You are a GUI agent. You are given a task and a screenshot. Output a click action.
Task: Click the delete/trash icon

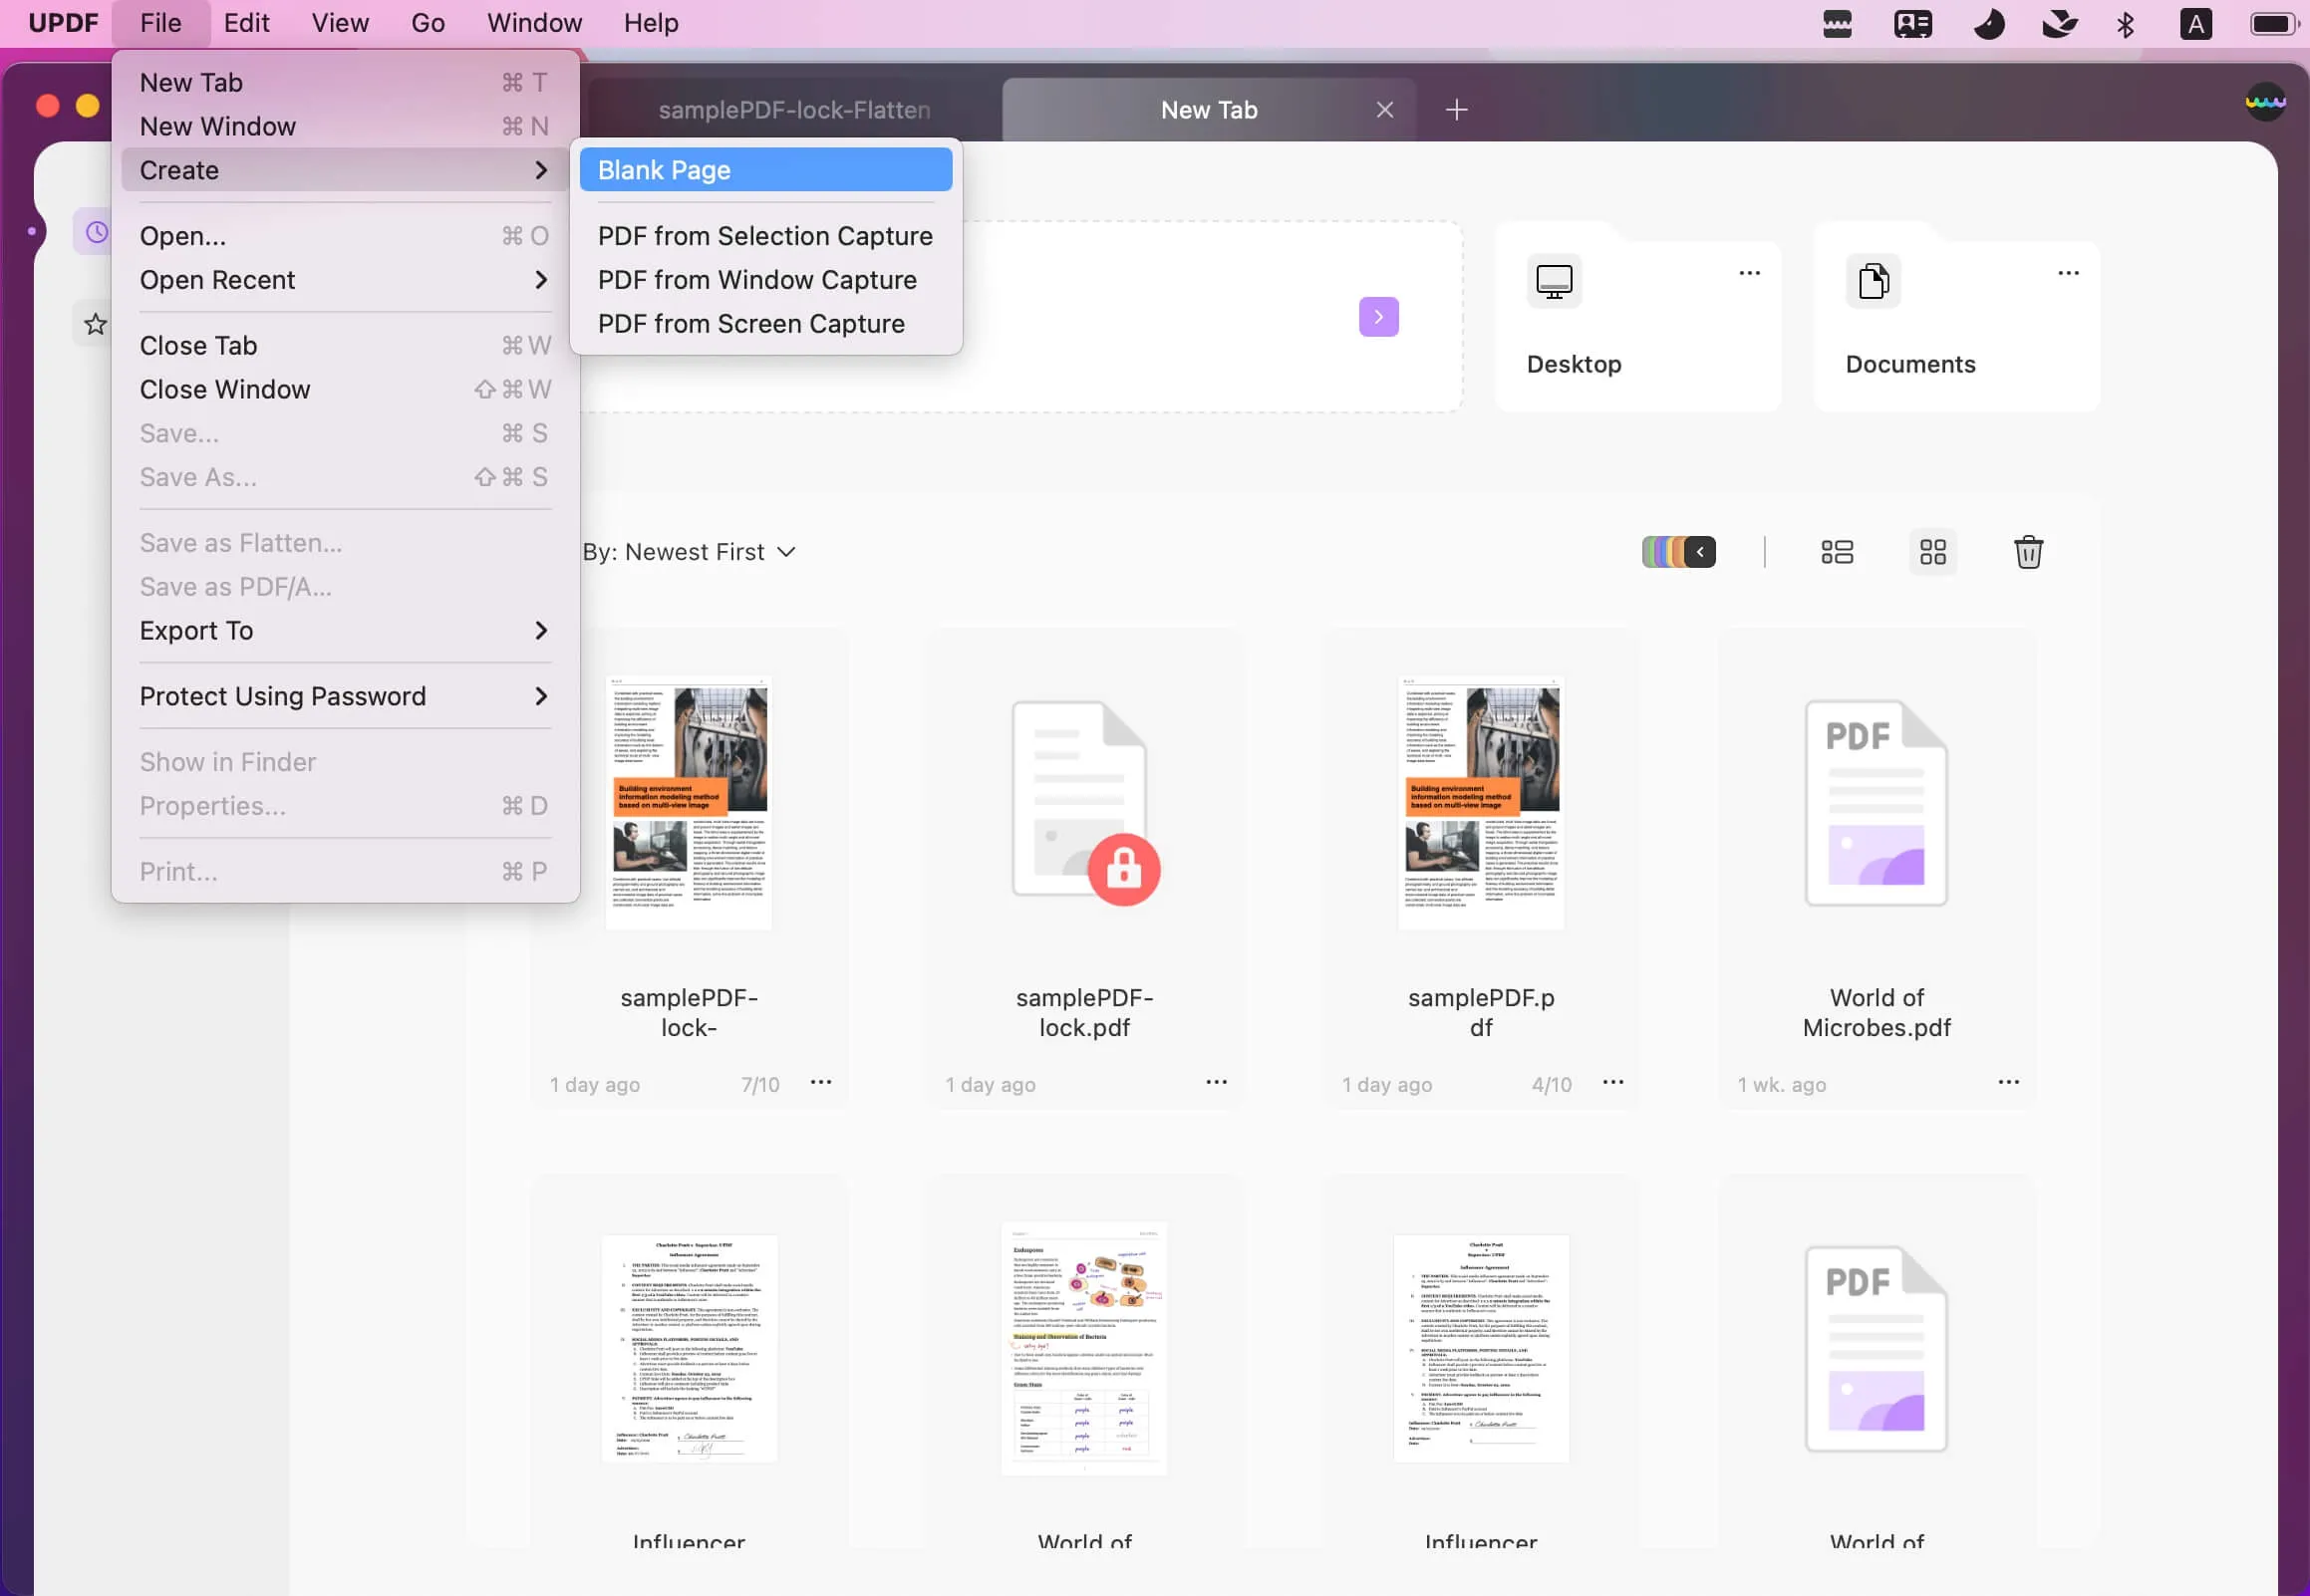click(x=2027, y=553)
